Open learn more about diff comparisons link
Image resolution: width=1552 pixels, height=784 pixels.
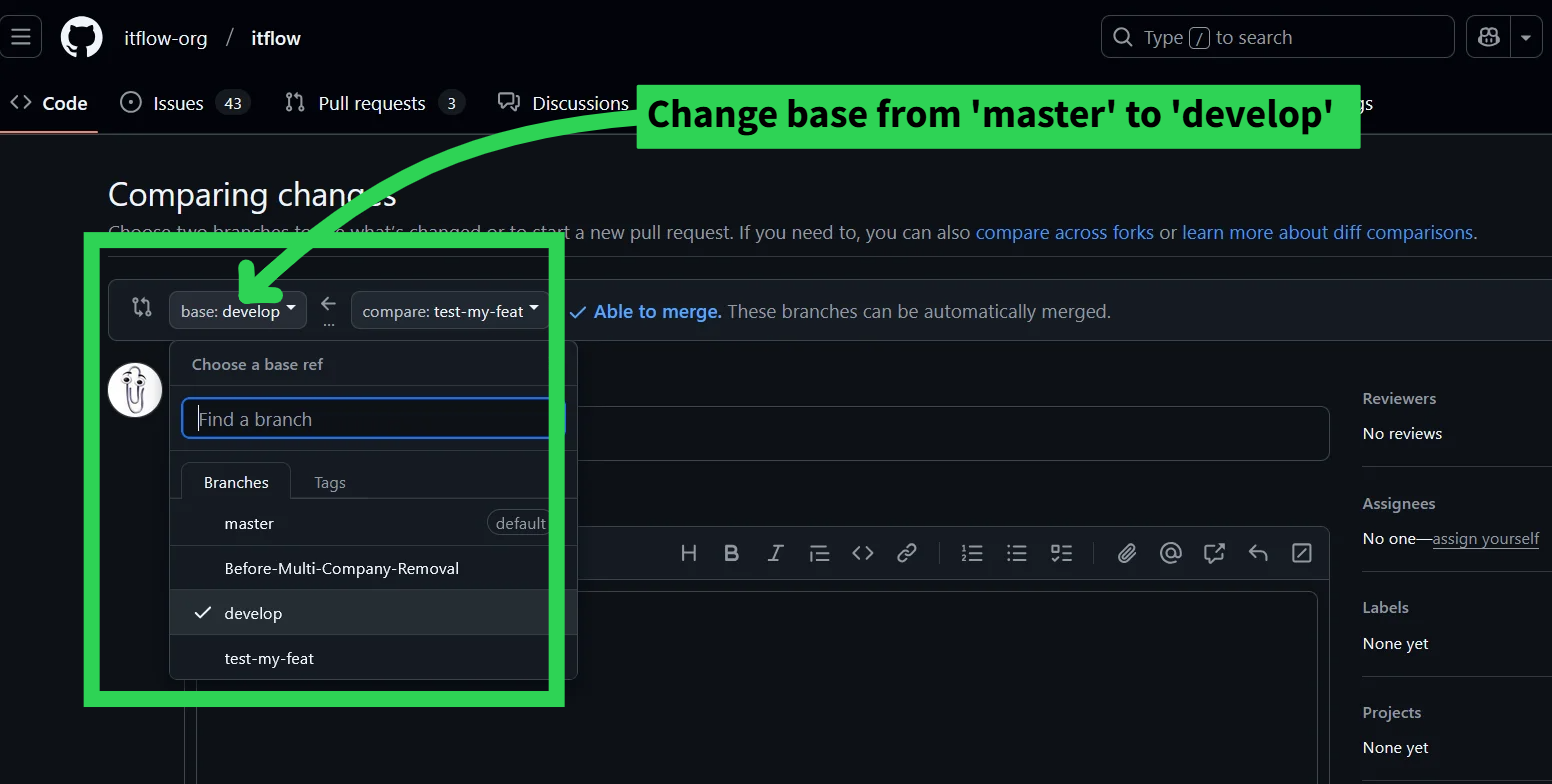click(1327, 232)
